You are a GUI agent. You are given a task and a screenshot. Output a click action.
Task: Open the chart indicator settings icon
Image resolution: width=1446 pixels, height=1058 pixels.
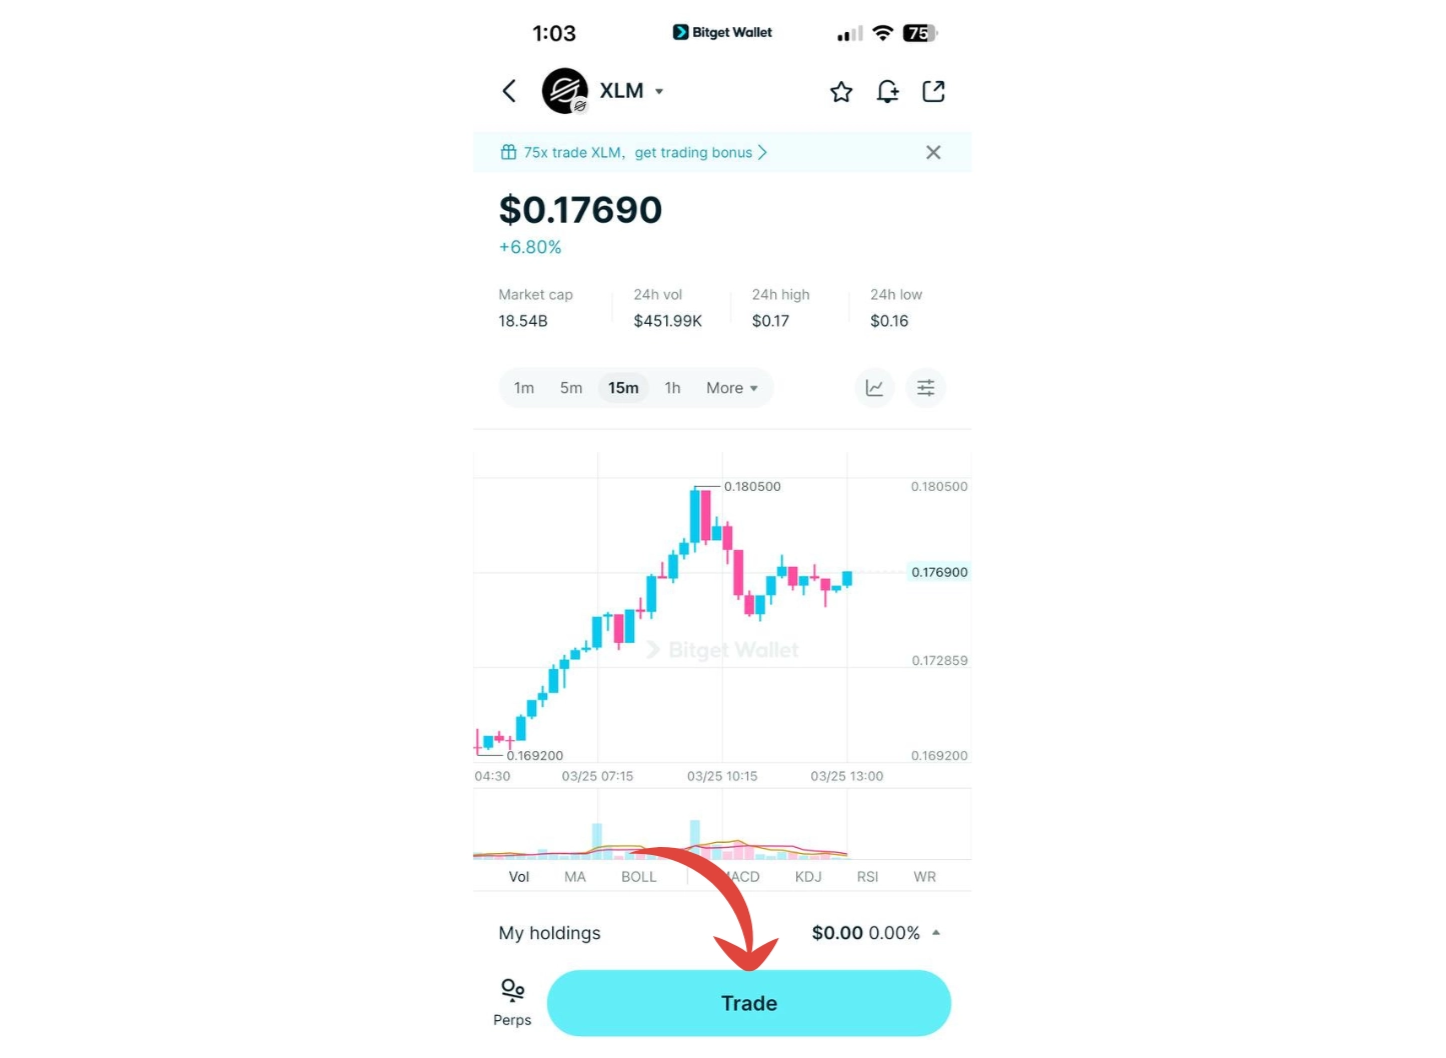[925, 388]
